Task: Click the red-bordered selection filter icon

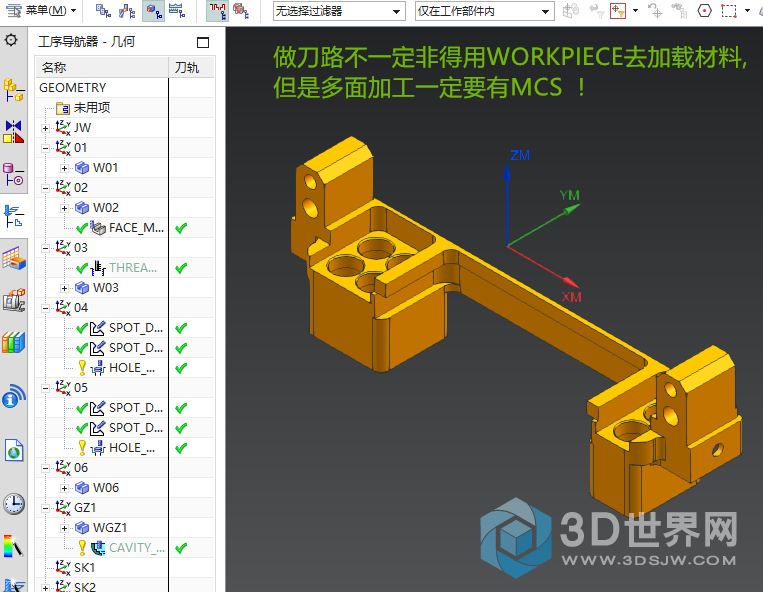Action: [618, 11]
